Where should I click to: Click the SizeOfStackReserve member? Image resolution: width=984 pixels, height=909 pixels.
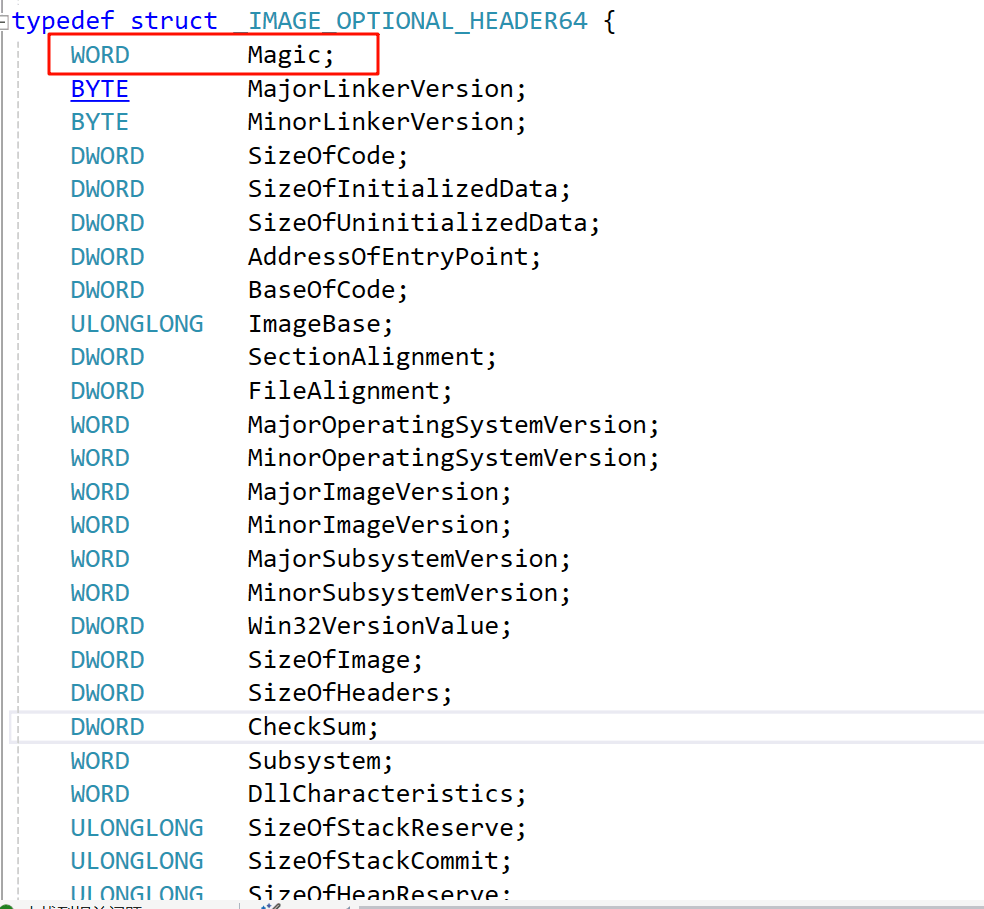click(x=380, y=828)
